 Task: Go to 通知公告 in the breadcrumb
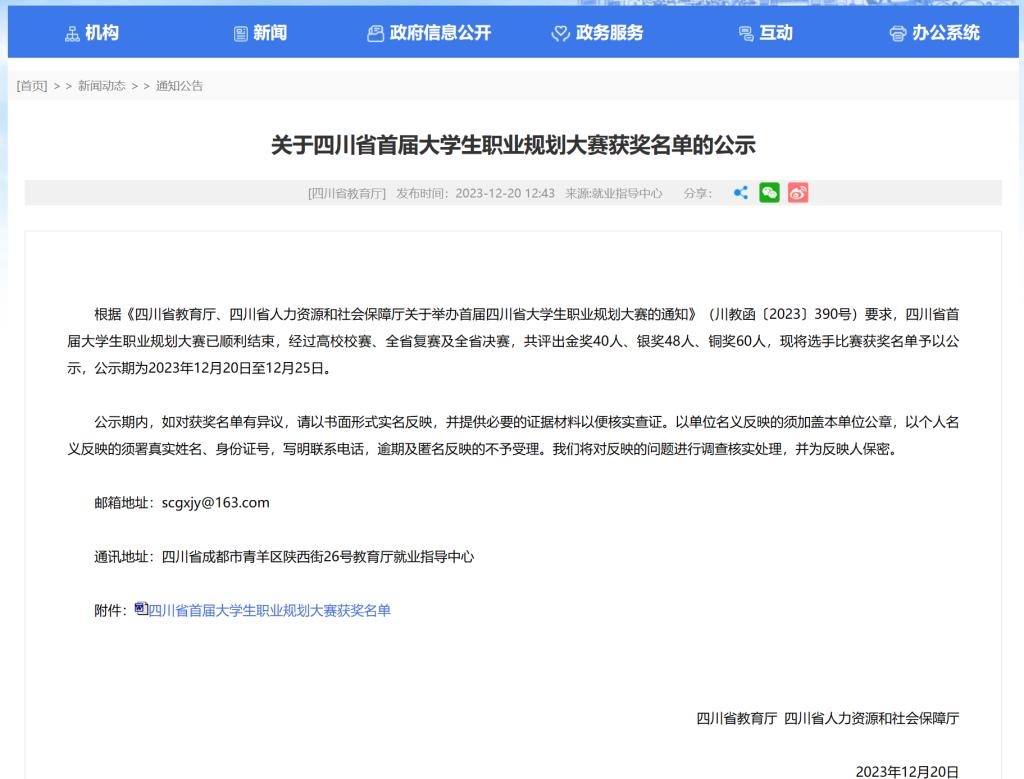(180, 86)
